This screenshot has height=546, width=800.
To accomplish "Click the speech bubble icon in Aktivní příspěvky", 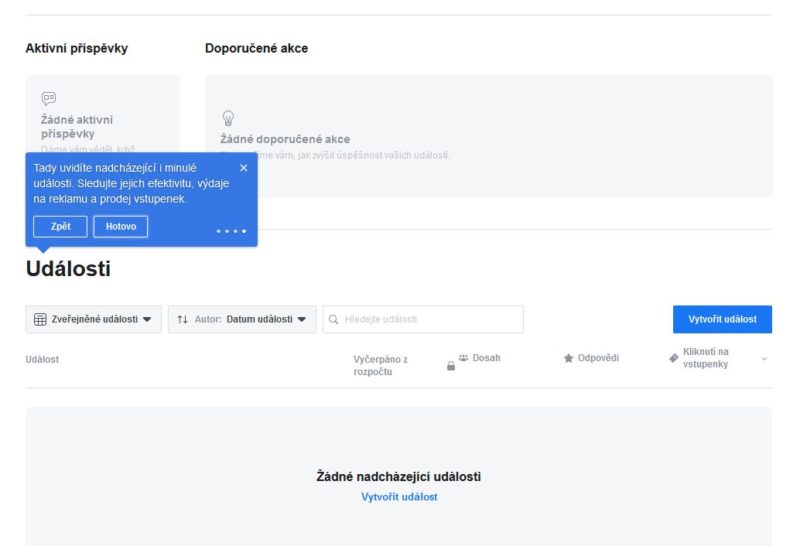I will pyautogui.click(x=49, y=98).
